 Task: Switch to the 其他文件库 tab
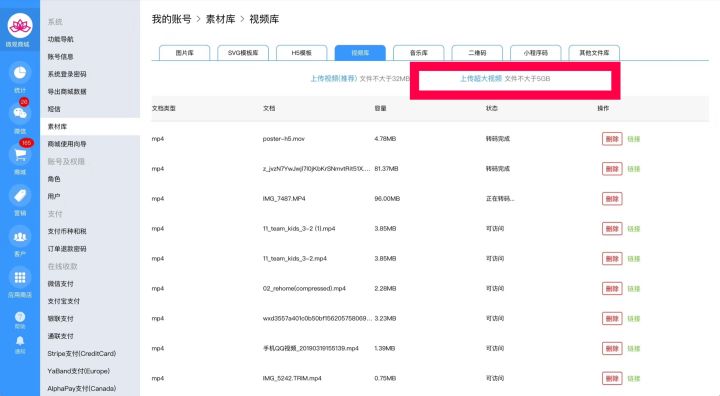pyautogui.click(x=594, y=53)
